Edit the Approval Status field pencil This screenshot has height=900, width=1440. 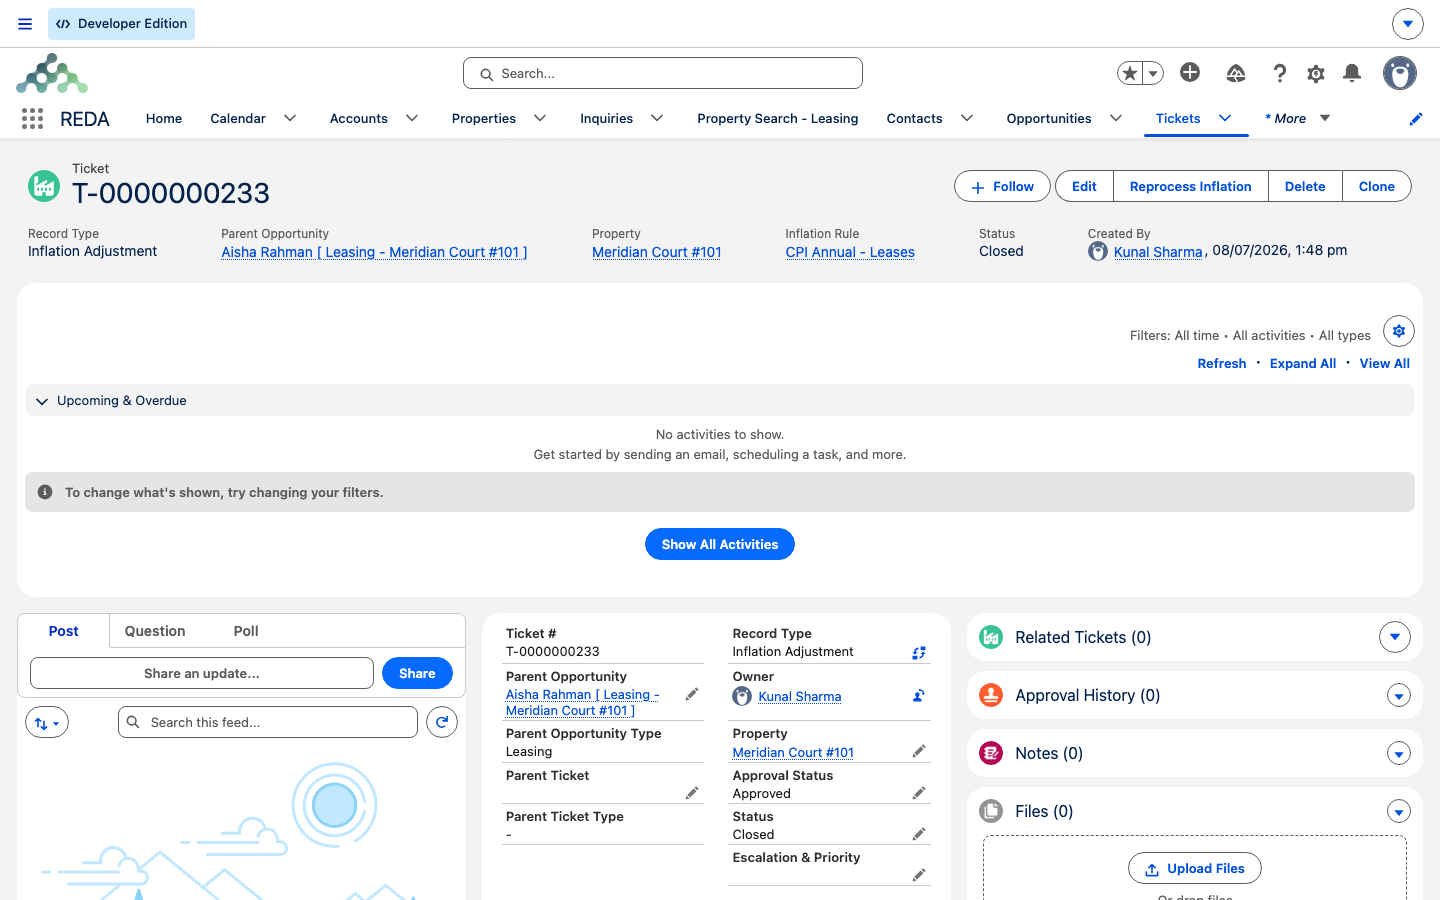click(919, 793)
